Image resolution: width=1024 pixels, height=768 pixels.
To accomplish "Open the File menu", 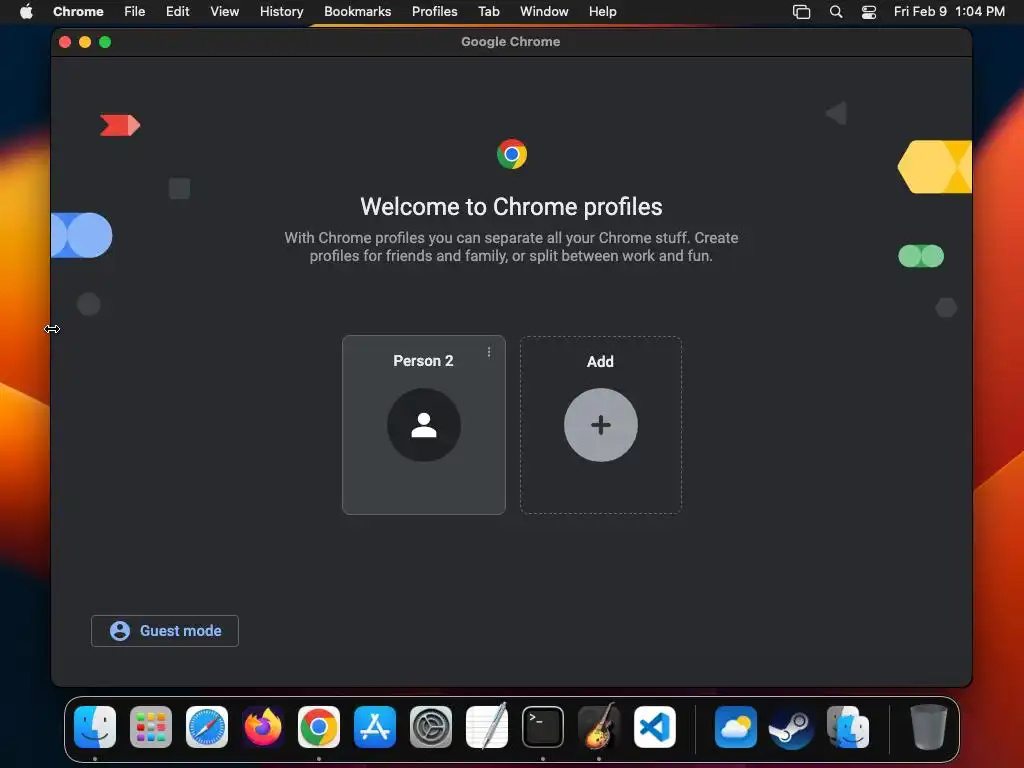I will [135, 11].
